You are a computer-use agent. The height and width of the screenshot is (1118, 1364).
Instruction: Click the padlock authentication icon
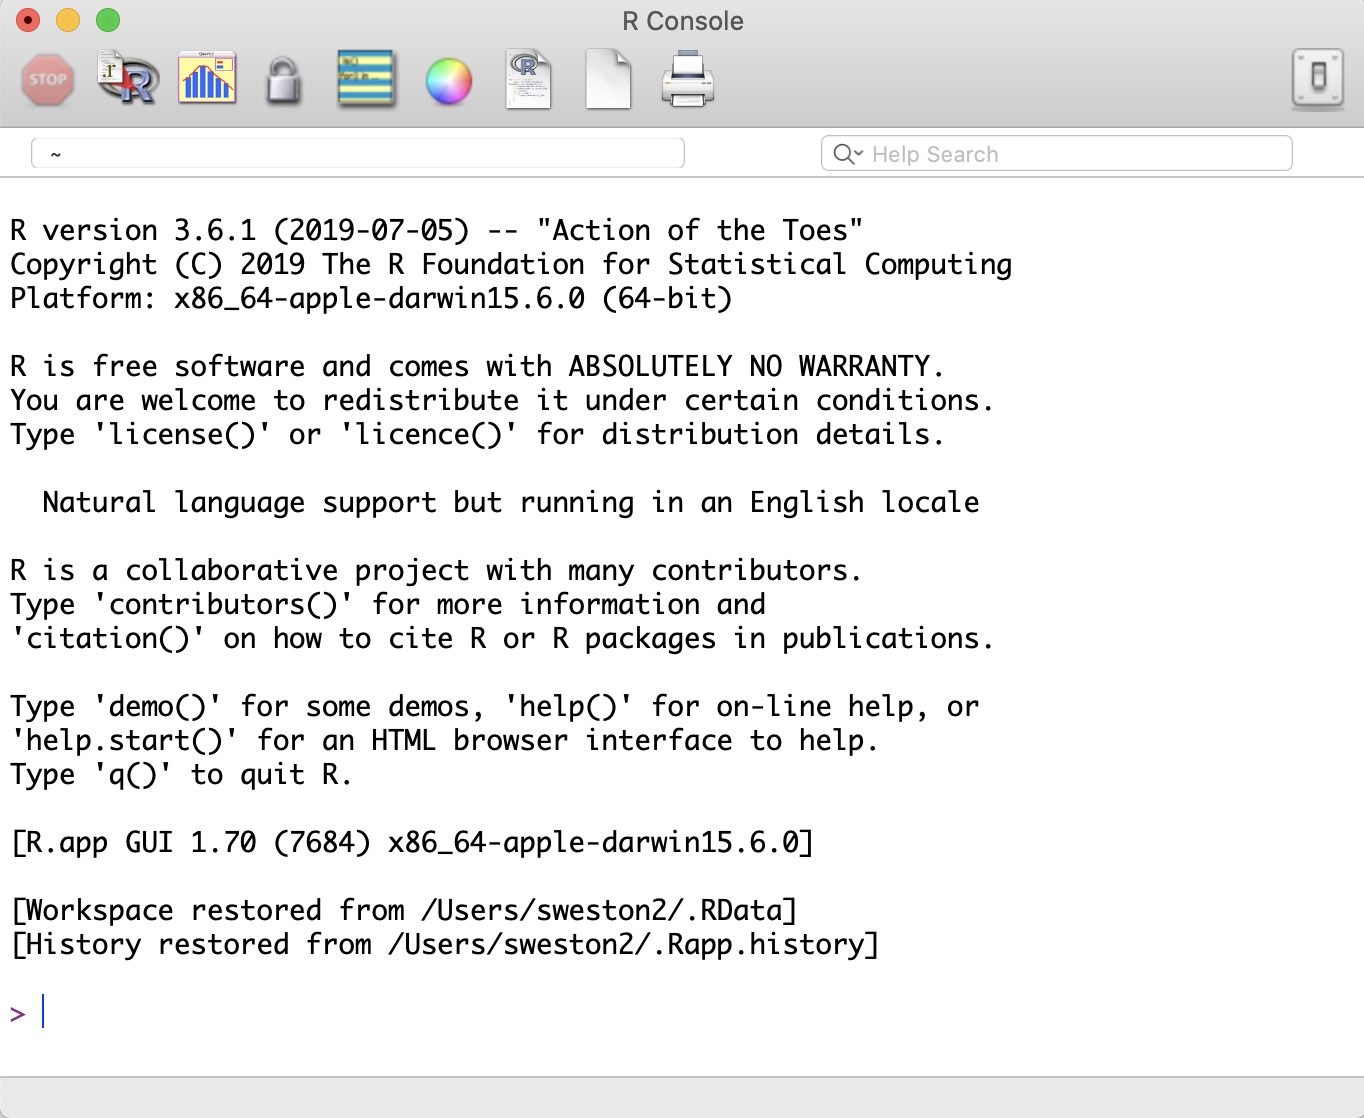point(284,80)
